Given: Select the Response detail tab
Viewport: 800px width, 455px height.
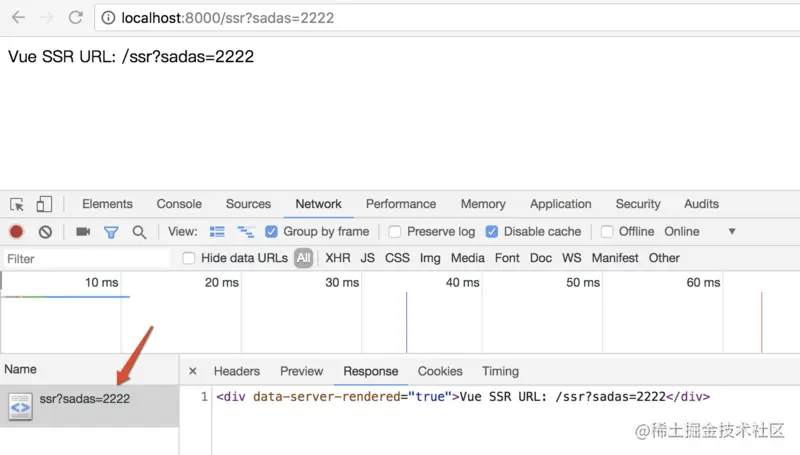Looking at the screenshot, I should click(x=370, y=371).
